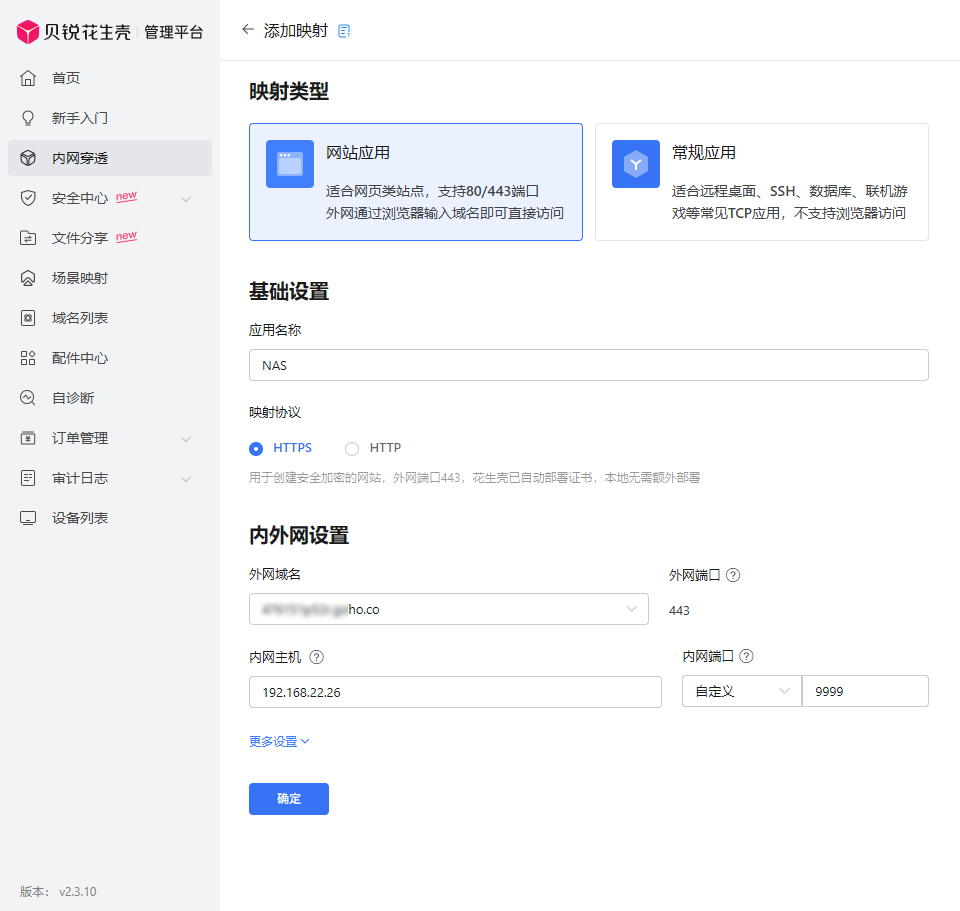Click the domain list icon for 域名列表
The width and height of the screenshot is (960, 911).
point(28,318)
